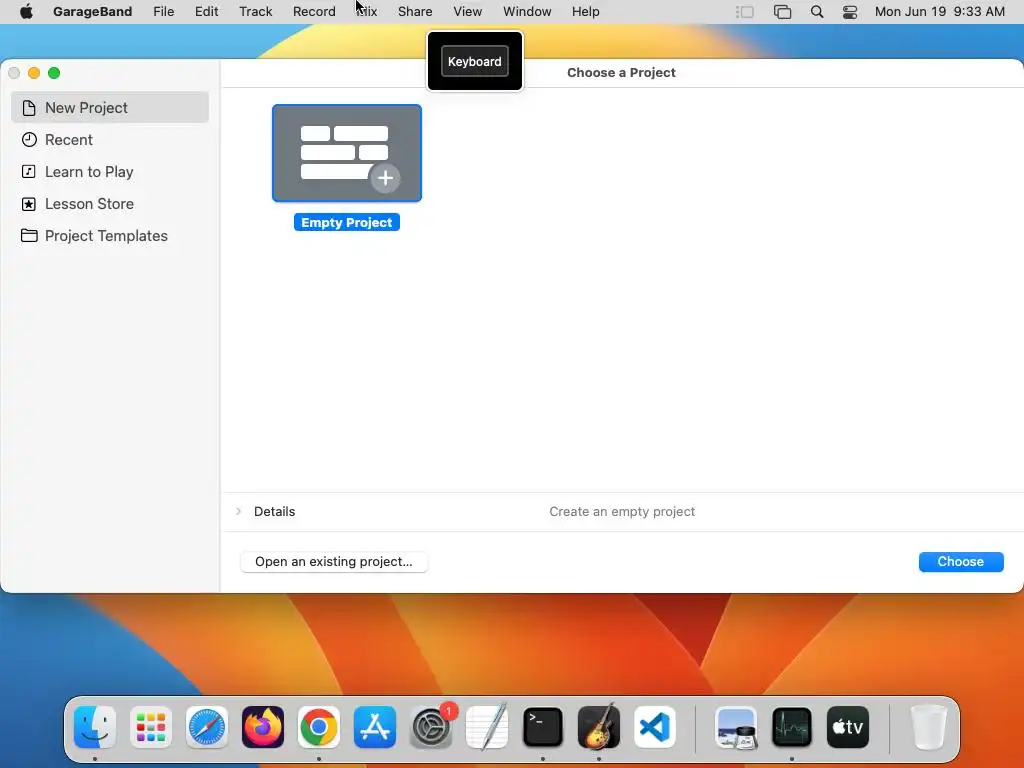The image size is (1024, 768).
Task: Open App Store from the Dock
Action: [375, 727]
